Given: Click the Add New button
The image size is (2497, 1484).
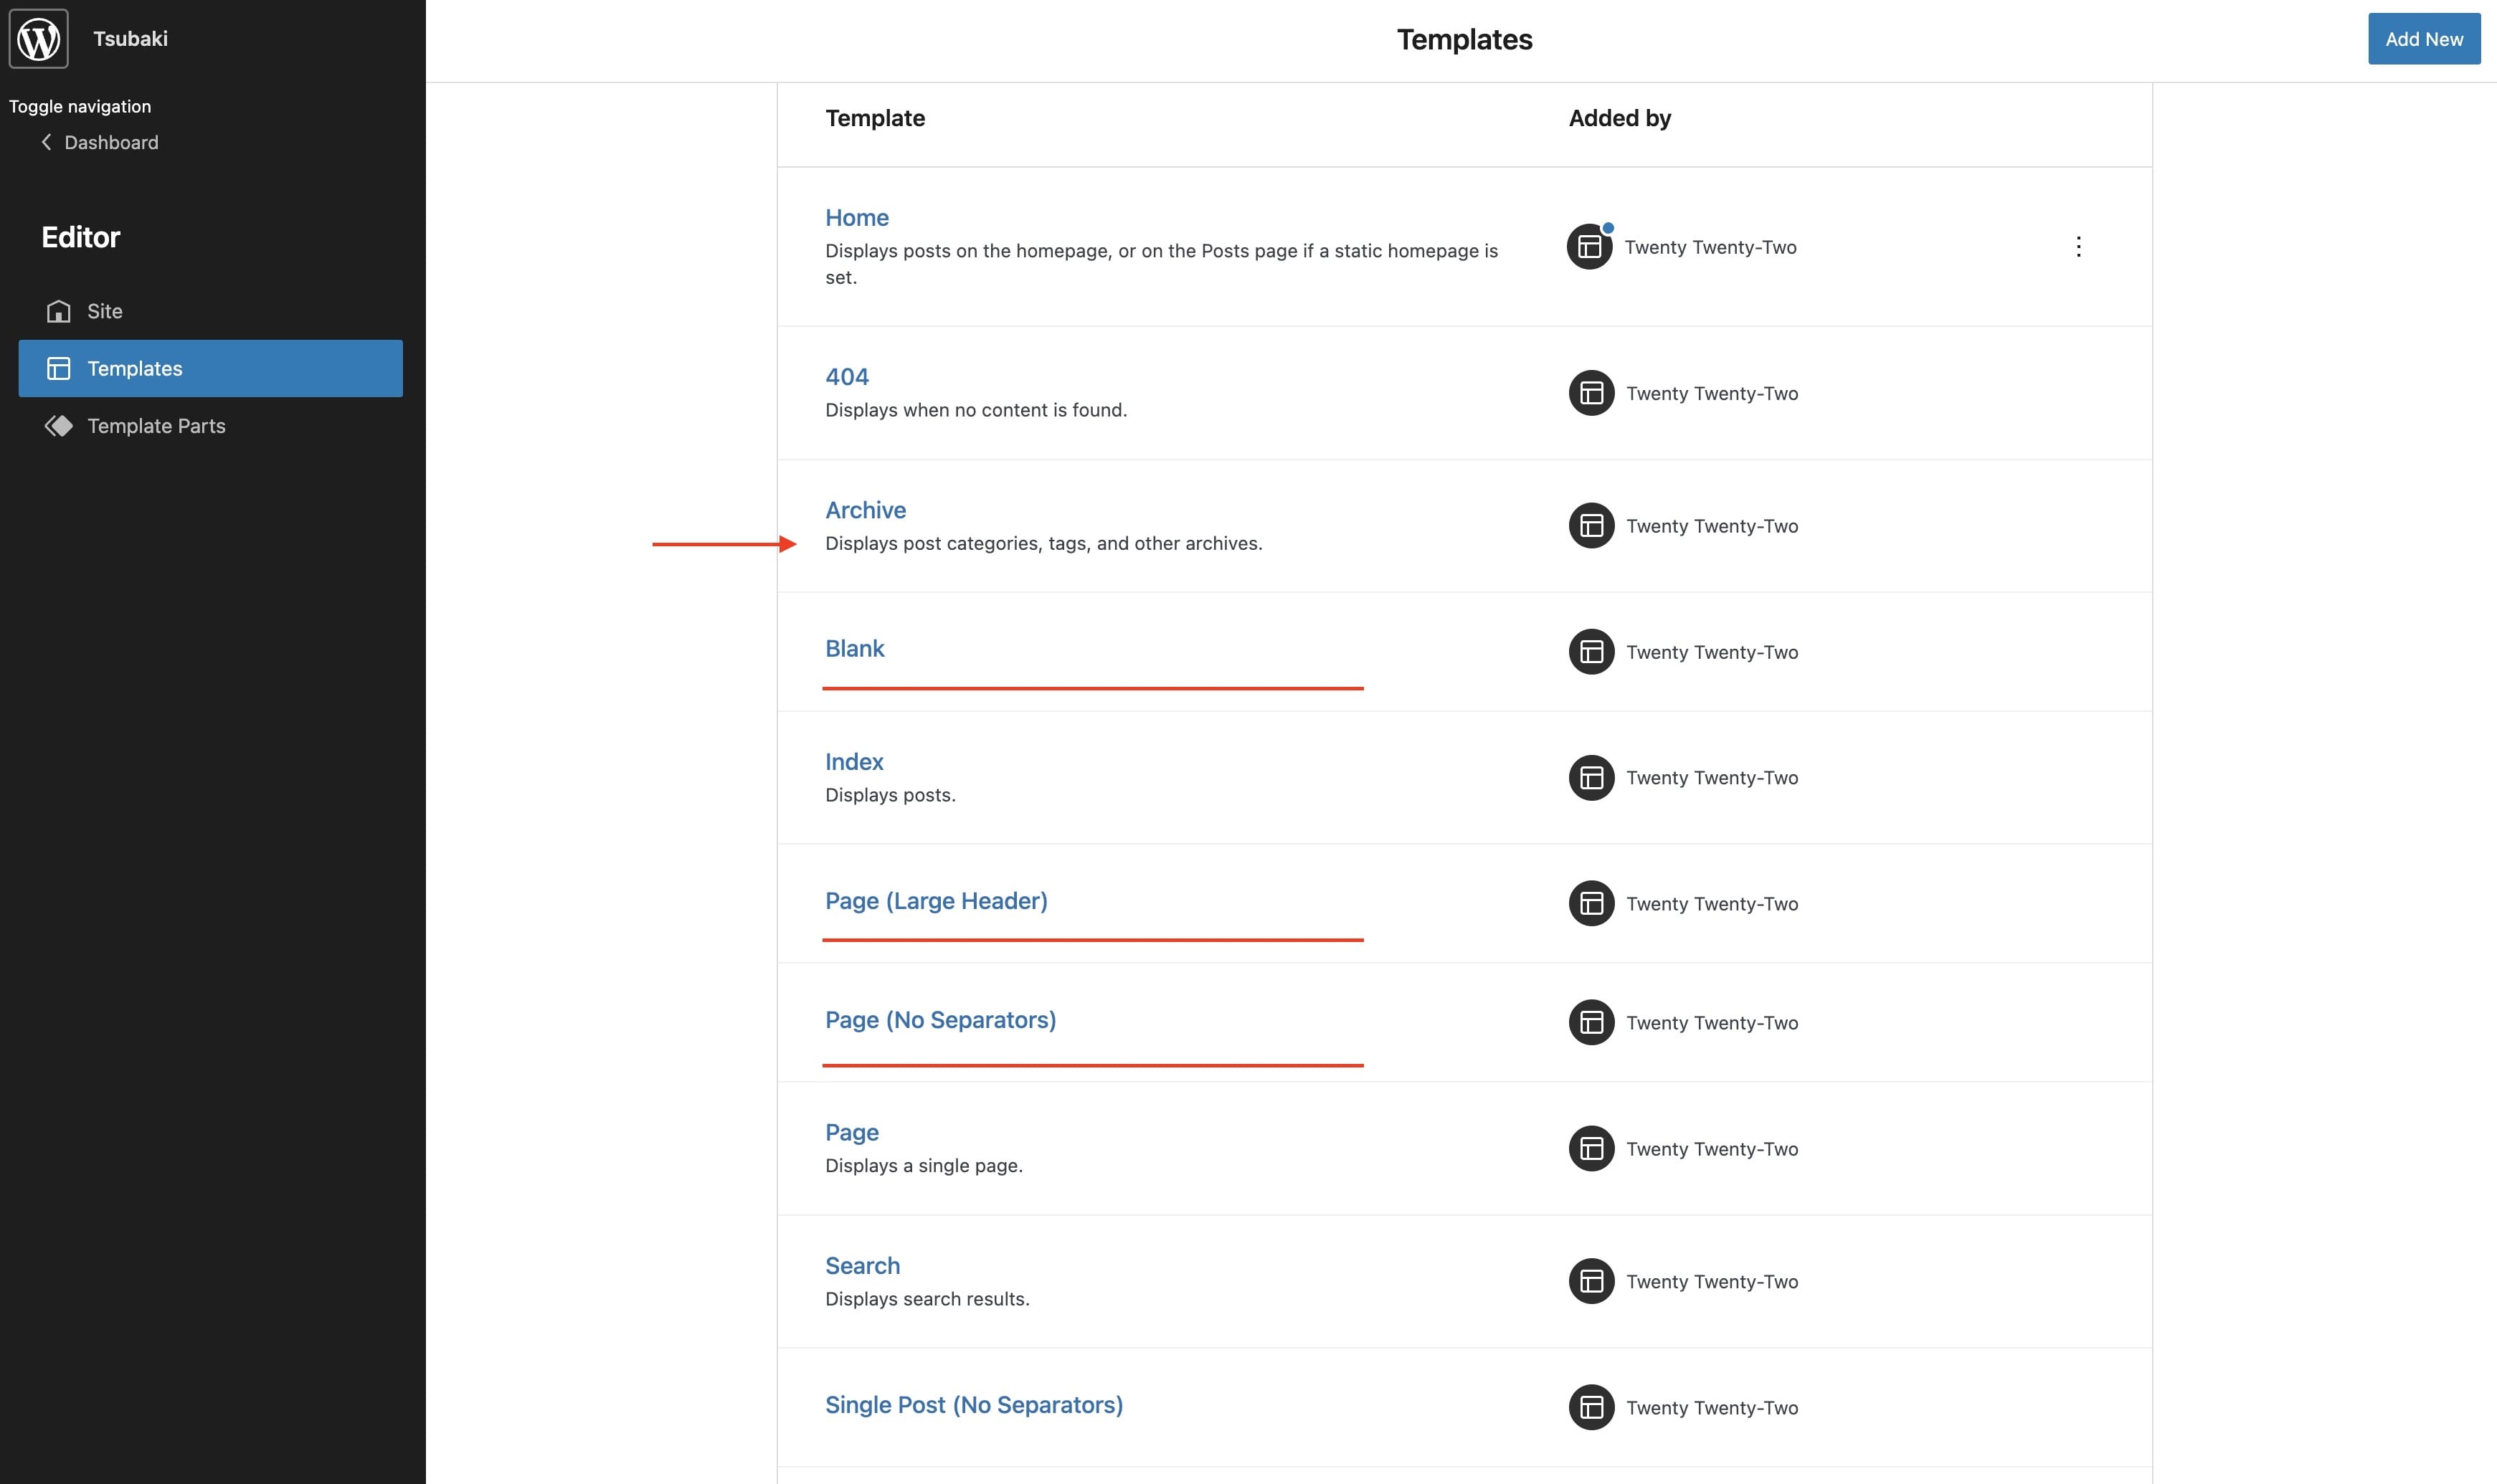Looking at the screenshot, I should pos(2423,39).
